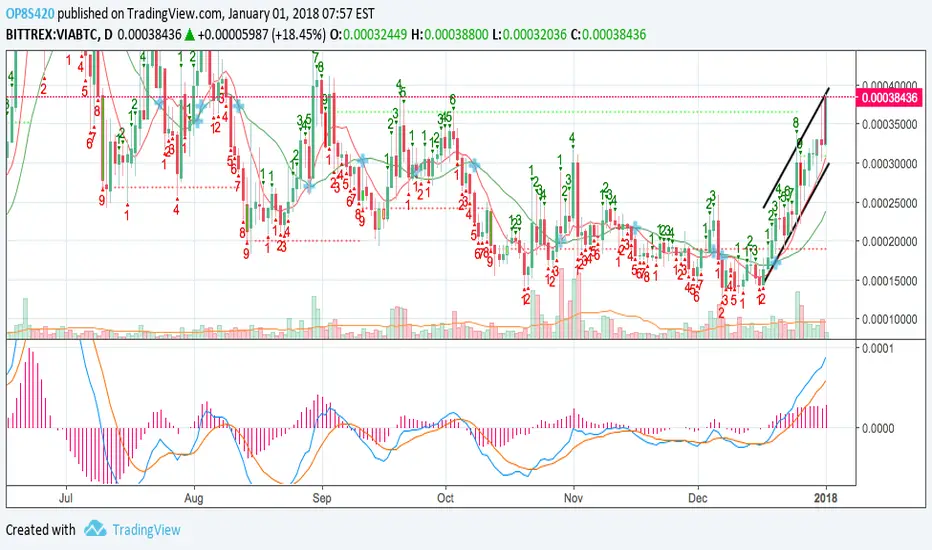
Task: Click the Jul label on time axis
Action: 65,498
